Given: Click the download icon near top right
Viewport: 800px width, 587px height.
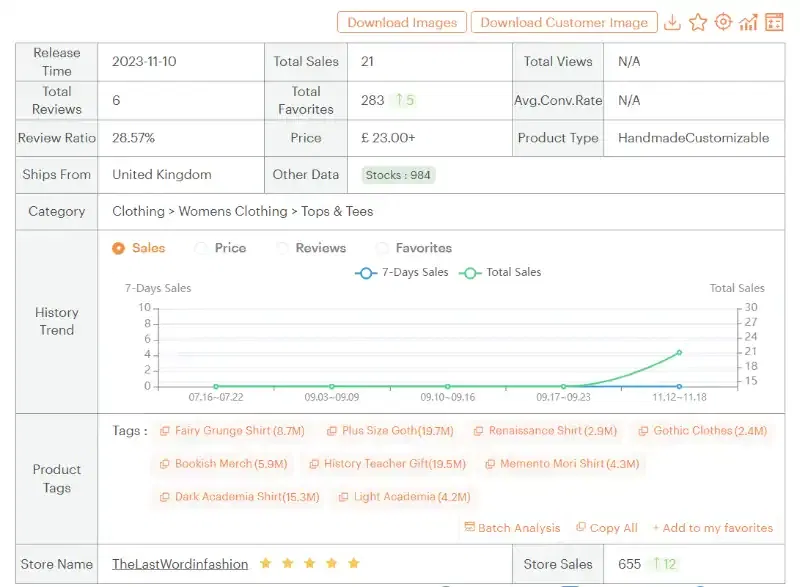Looking at the screenshot, I should (674, 21).
